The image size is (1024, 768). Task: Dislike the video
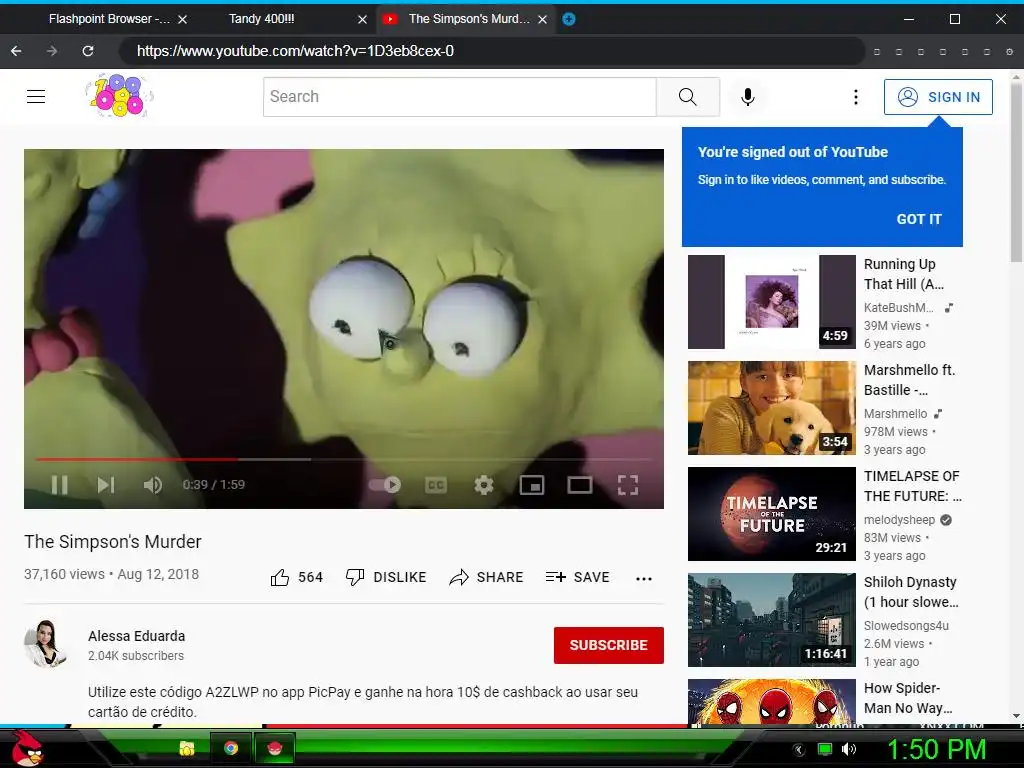[385, 577]
